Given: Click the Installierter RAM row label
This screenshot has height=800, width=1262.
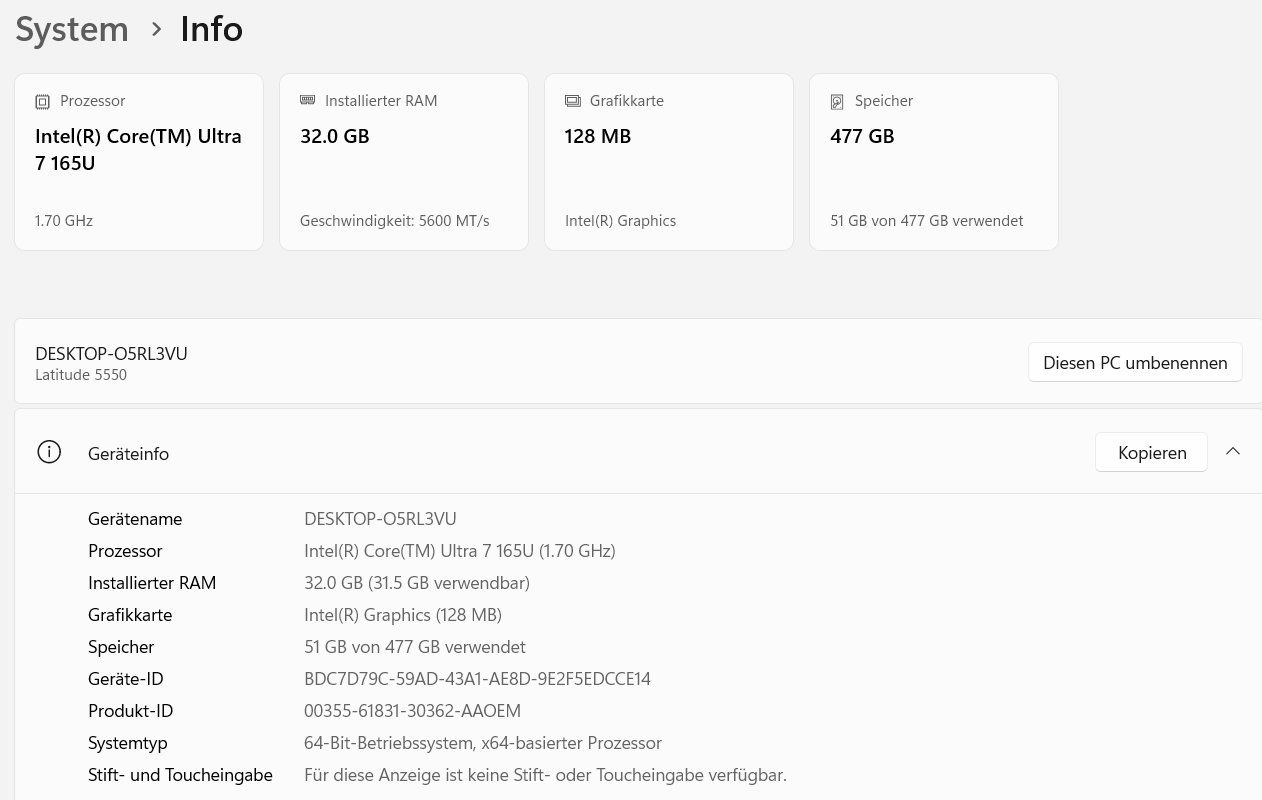Looking at the screenshot, I should 152,583.
